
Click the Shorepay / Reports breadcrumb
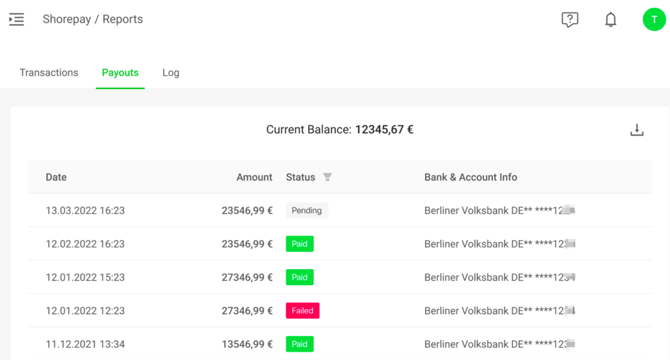[93, 19]
